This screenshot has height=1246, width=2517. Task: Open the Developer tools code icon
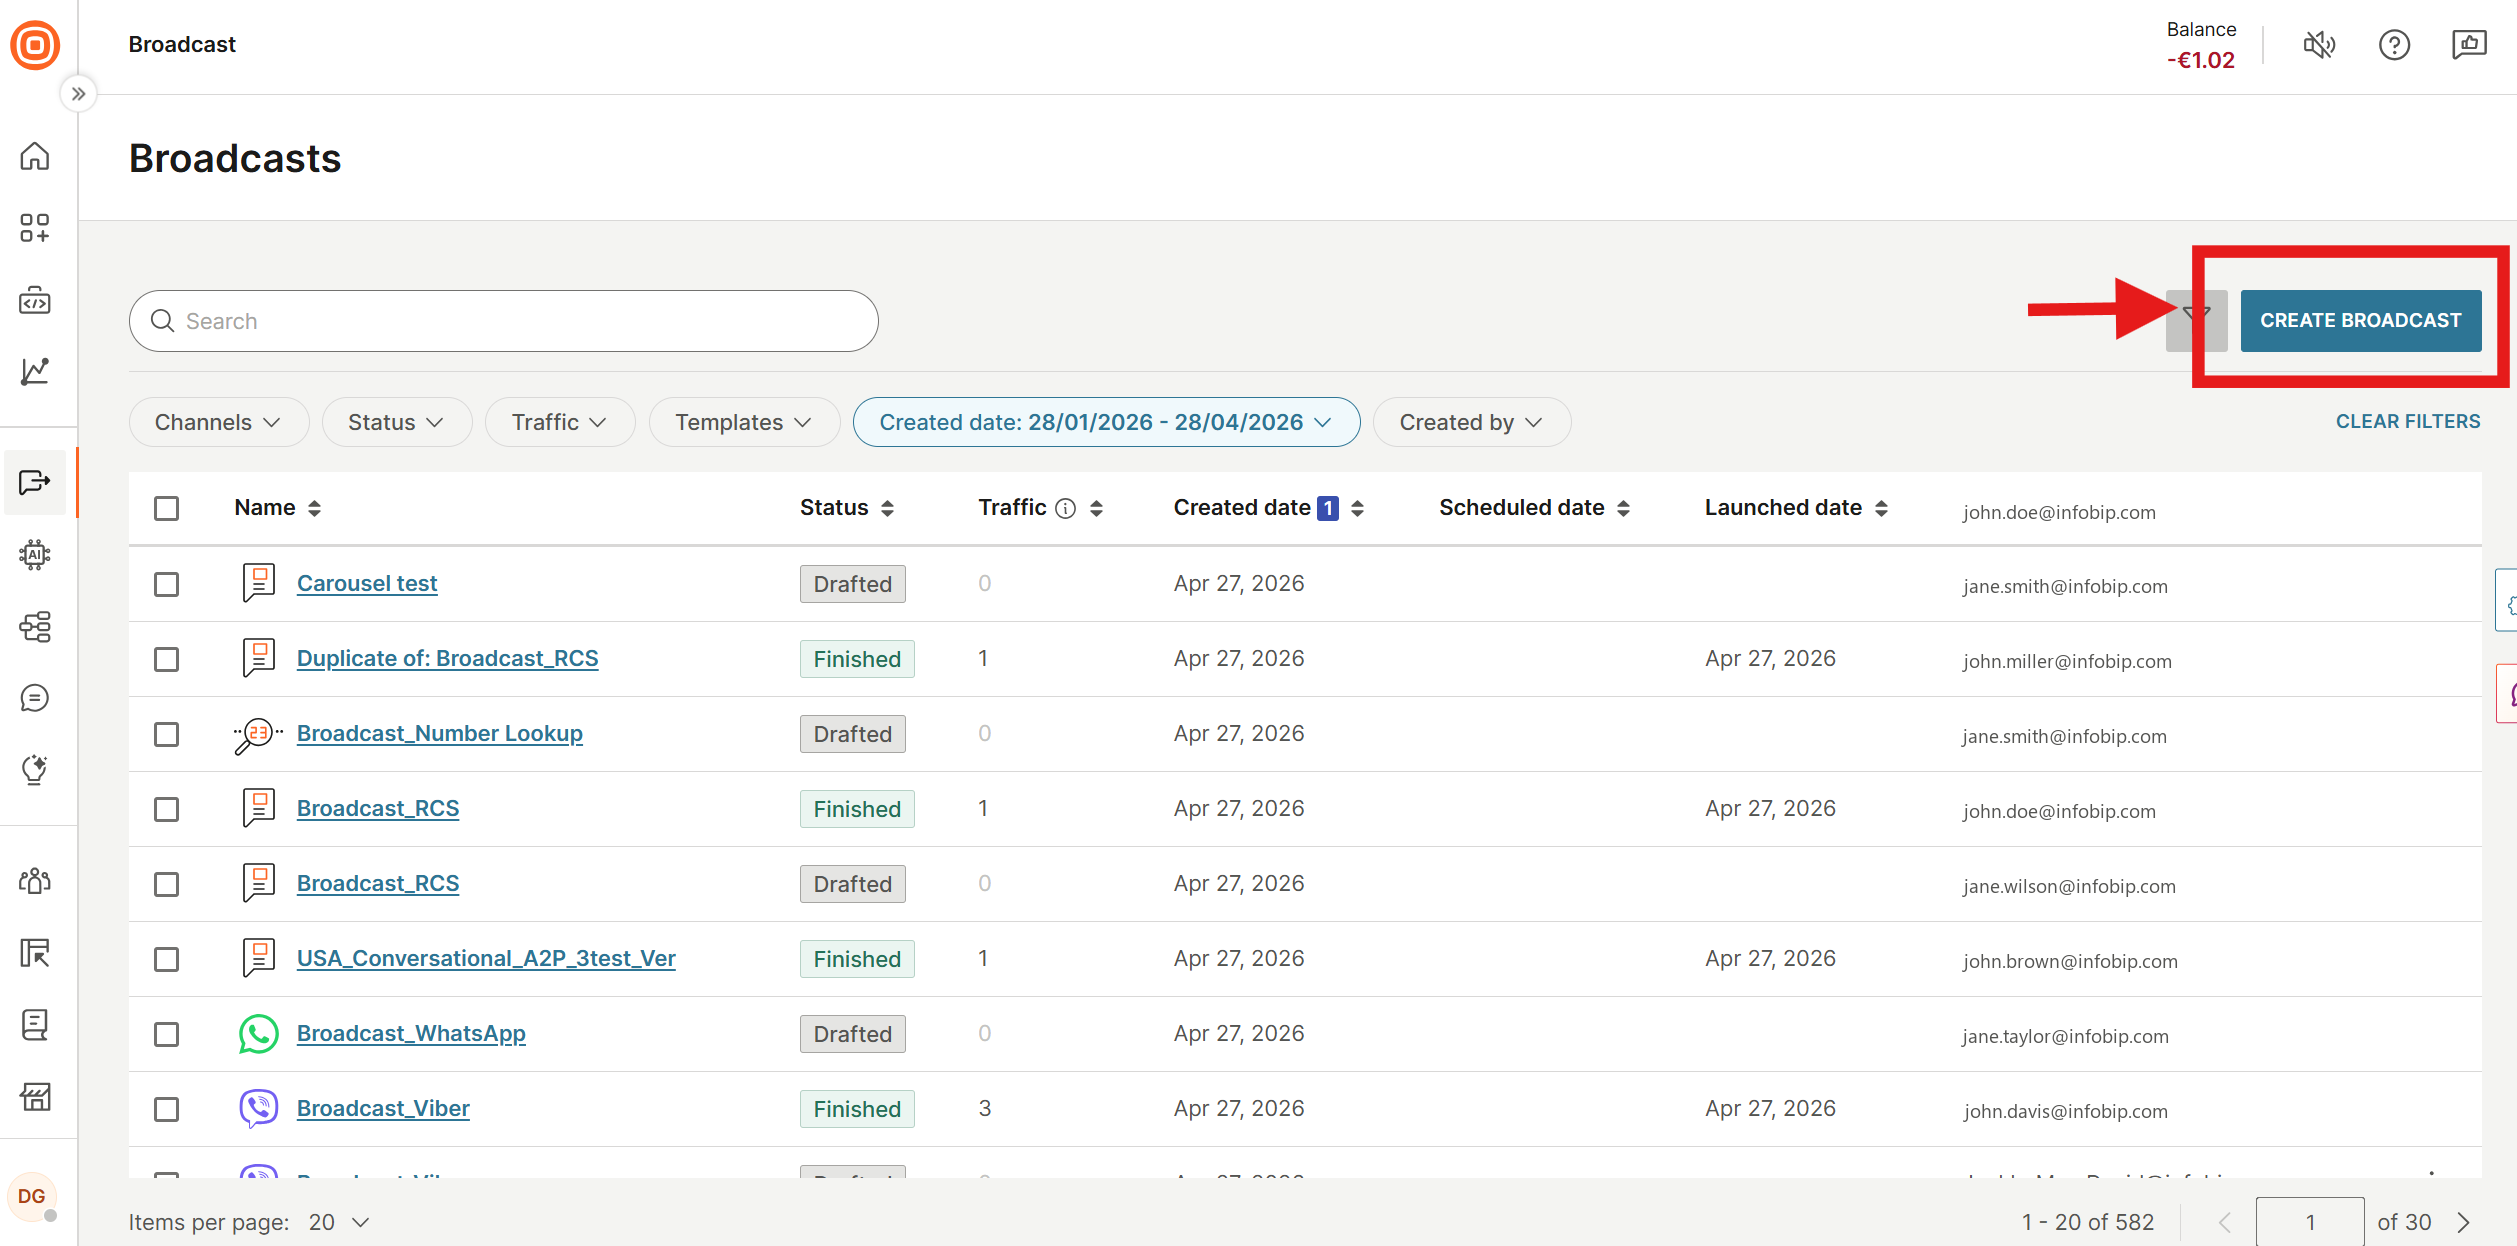(x=35, y=300)
